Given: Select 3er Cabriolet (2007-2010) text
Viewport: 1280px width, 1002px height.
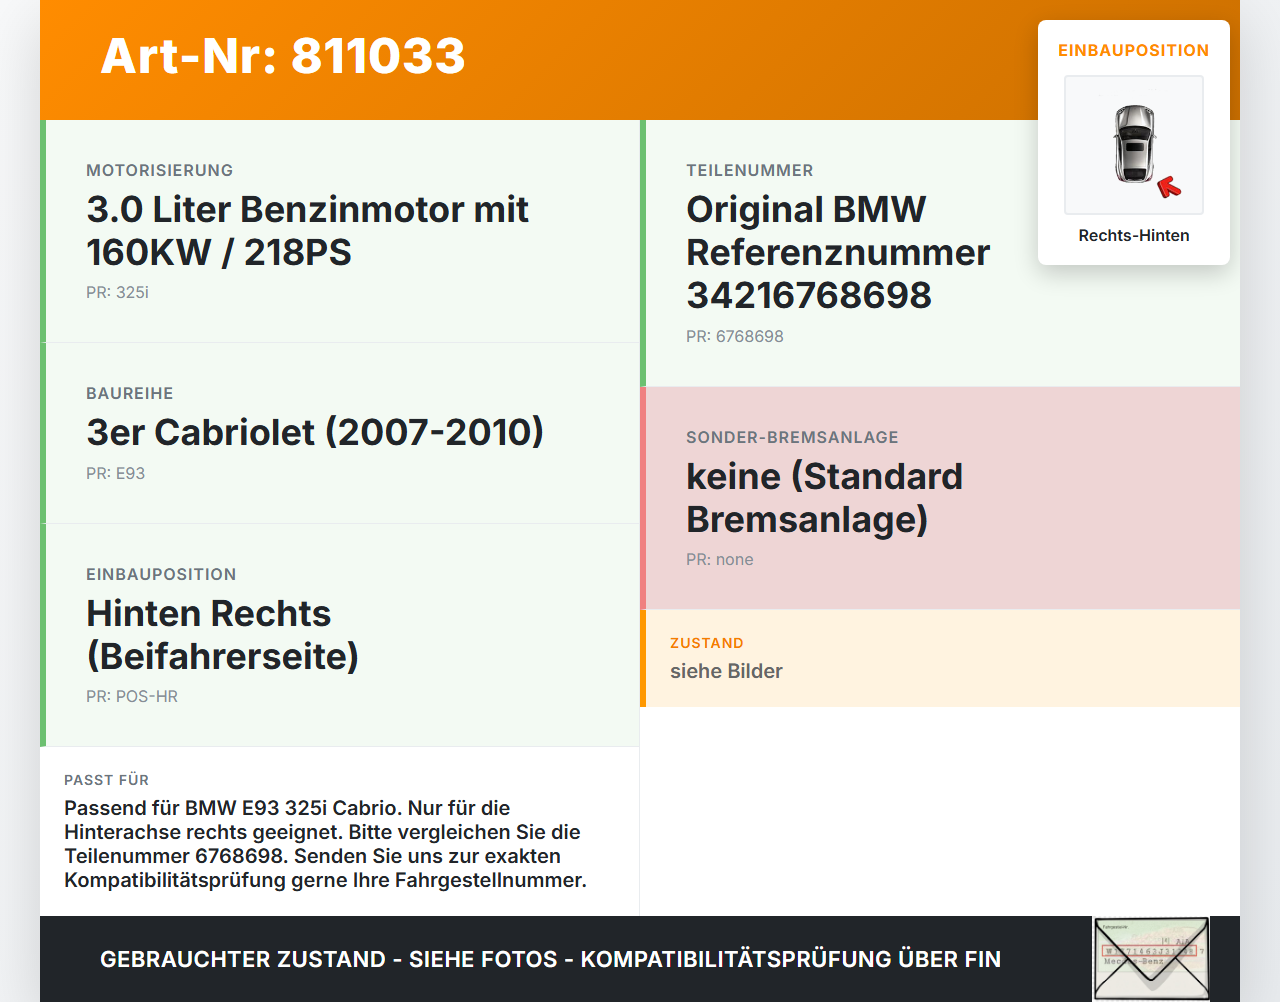Looking at the screenshot, I should tap(315, 432).
